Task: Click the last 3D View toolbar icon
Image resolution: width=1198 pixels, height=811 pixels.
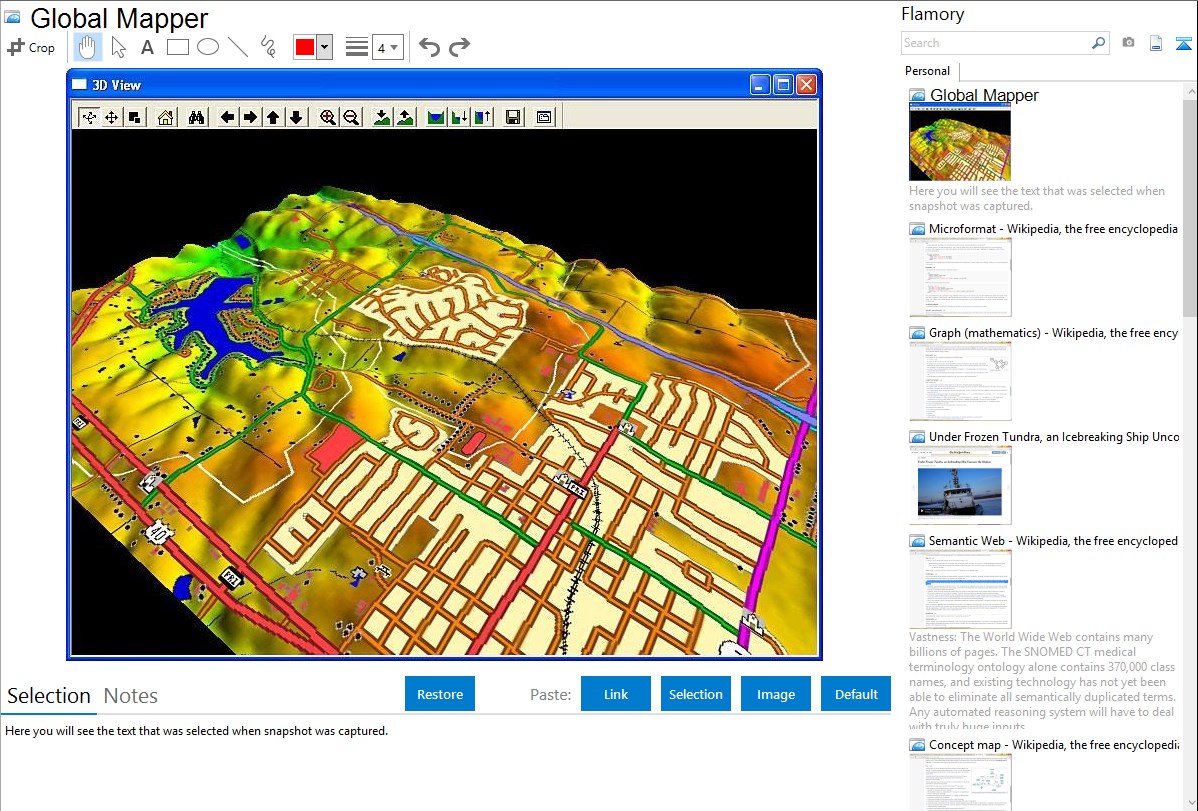Action: (544, 117)
